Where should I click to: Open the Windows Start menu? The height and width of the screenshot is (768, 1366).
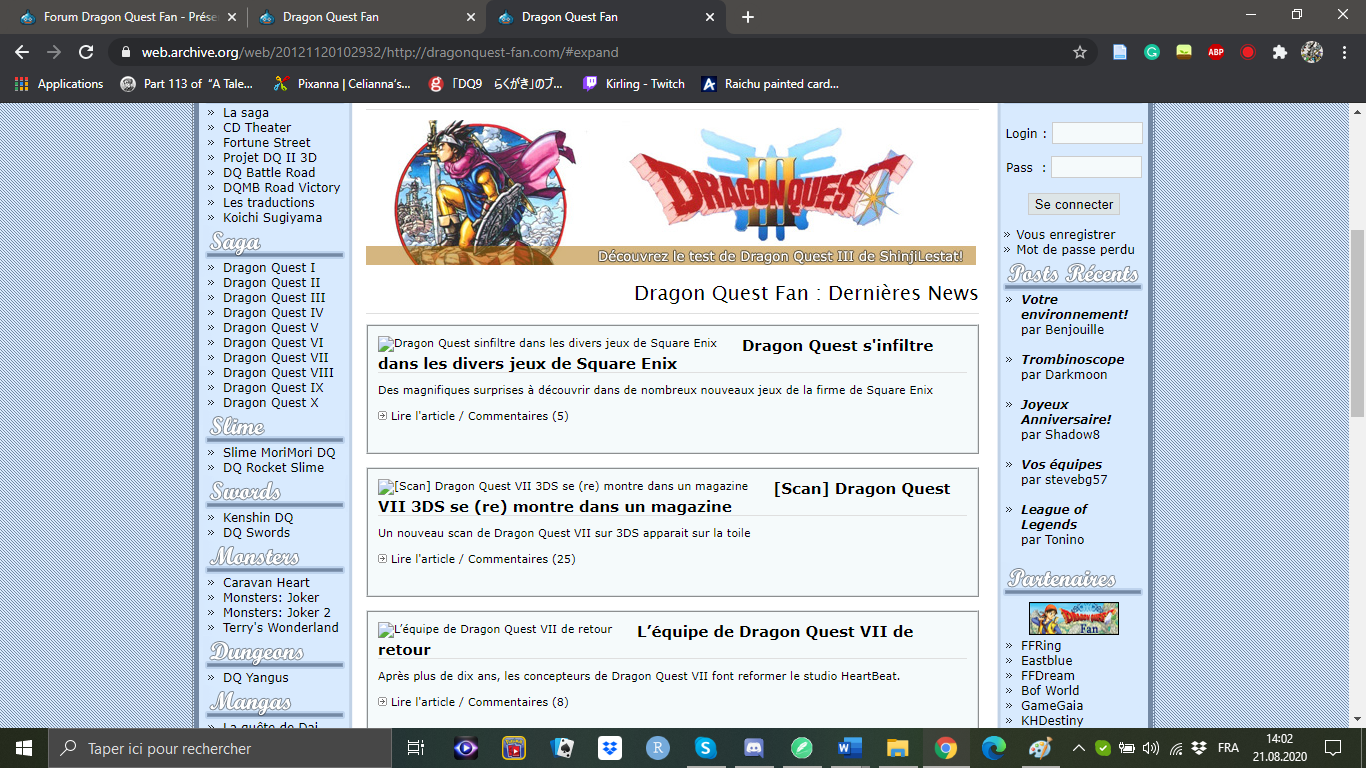point(24,748)
